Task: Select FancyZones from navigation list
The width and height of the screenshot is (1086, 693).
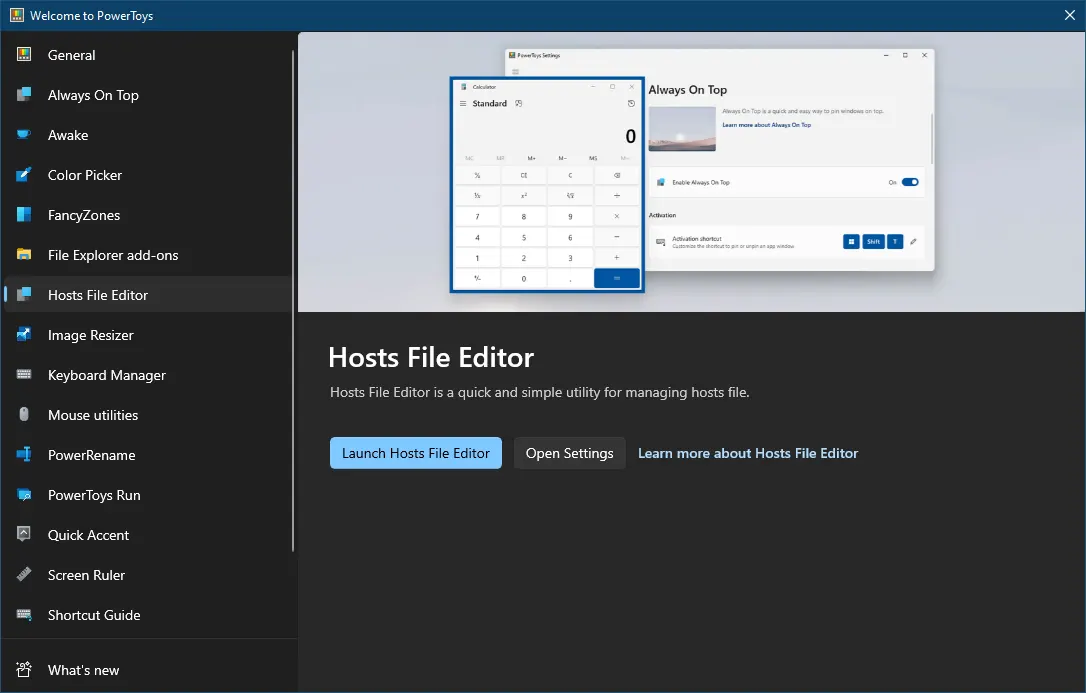Action: pyautogui.click(x=148, y=215)
